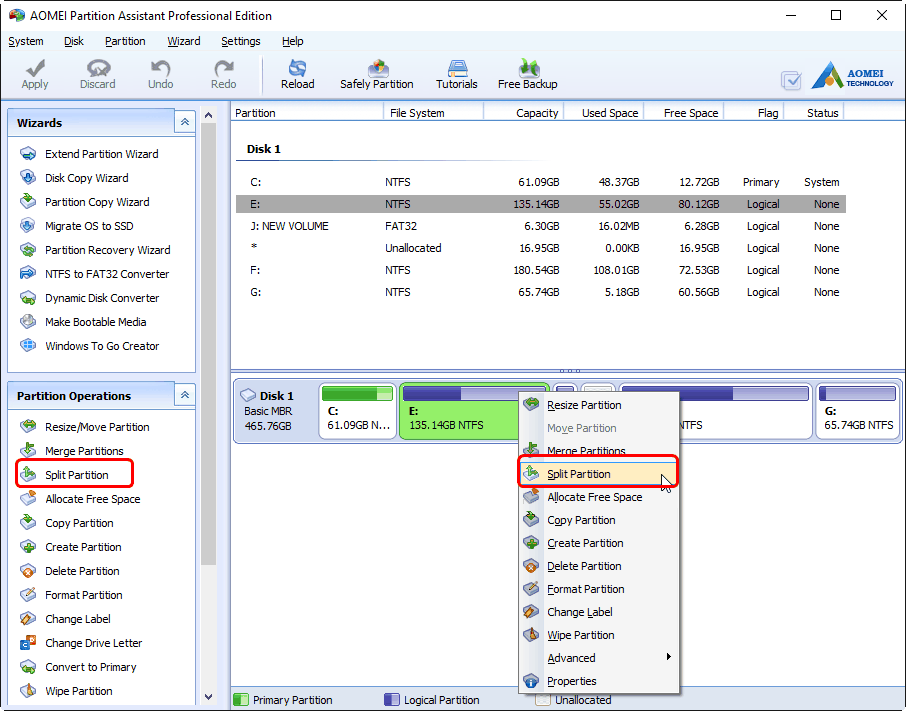This screenshot has height=711, width=906.
Task: Open Partition Recovery Wizard
Action: [x=95, y=250]
